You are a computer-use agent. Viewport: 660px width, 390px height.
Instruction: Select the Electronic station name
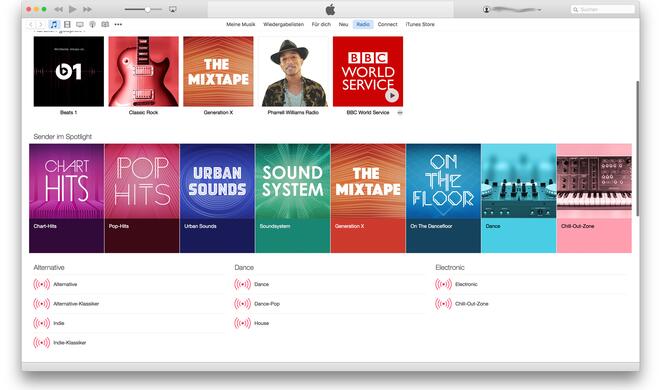[x=466, y=284]
